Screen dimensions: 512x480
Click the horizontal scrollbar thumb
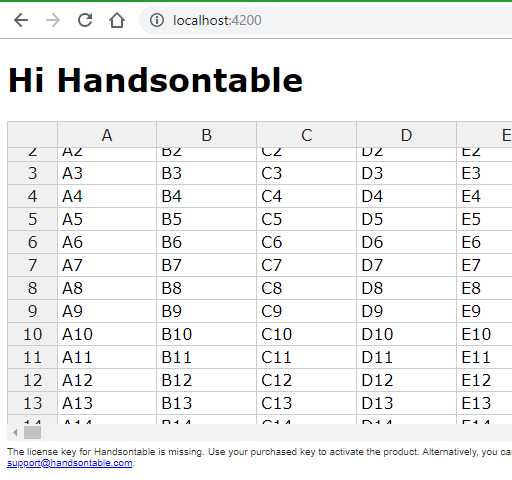tap(32, 433)
